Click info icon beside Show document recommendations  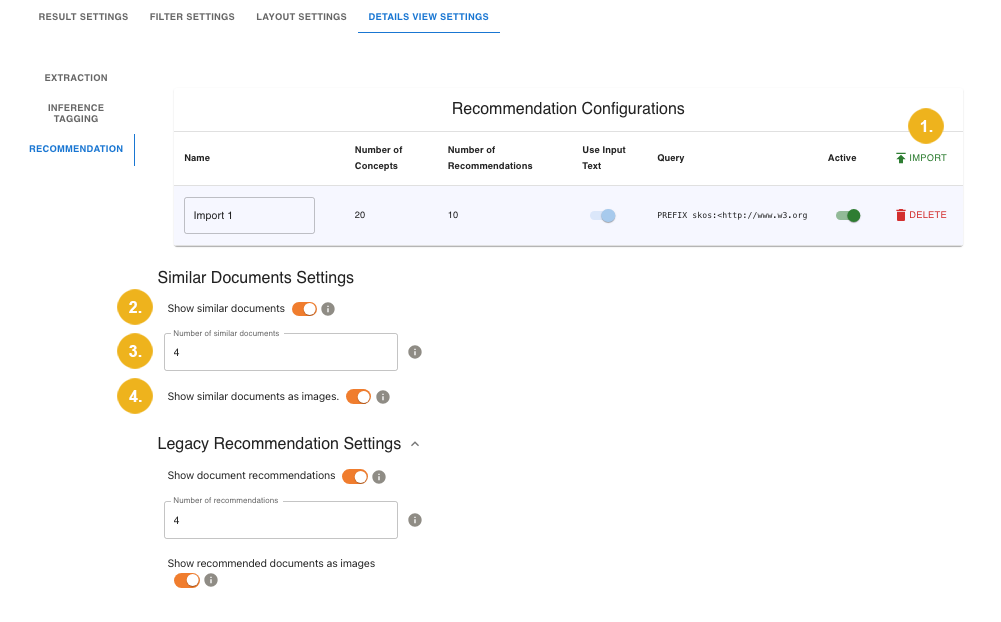(379, 477)
